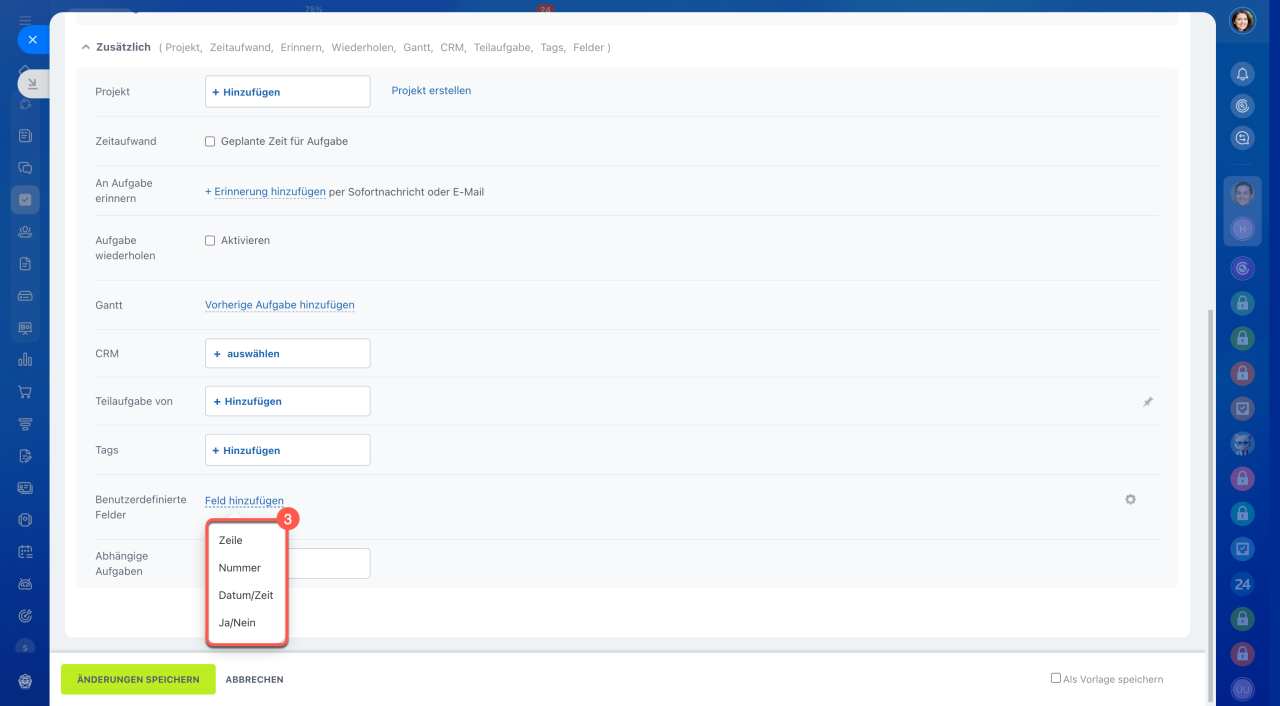Open the bar chart analytics icon in the left sidebar
Image resolution: width=1280 pixels, height=706 pixels.
pos(25,360)
